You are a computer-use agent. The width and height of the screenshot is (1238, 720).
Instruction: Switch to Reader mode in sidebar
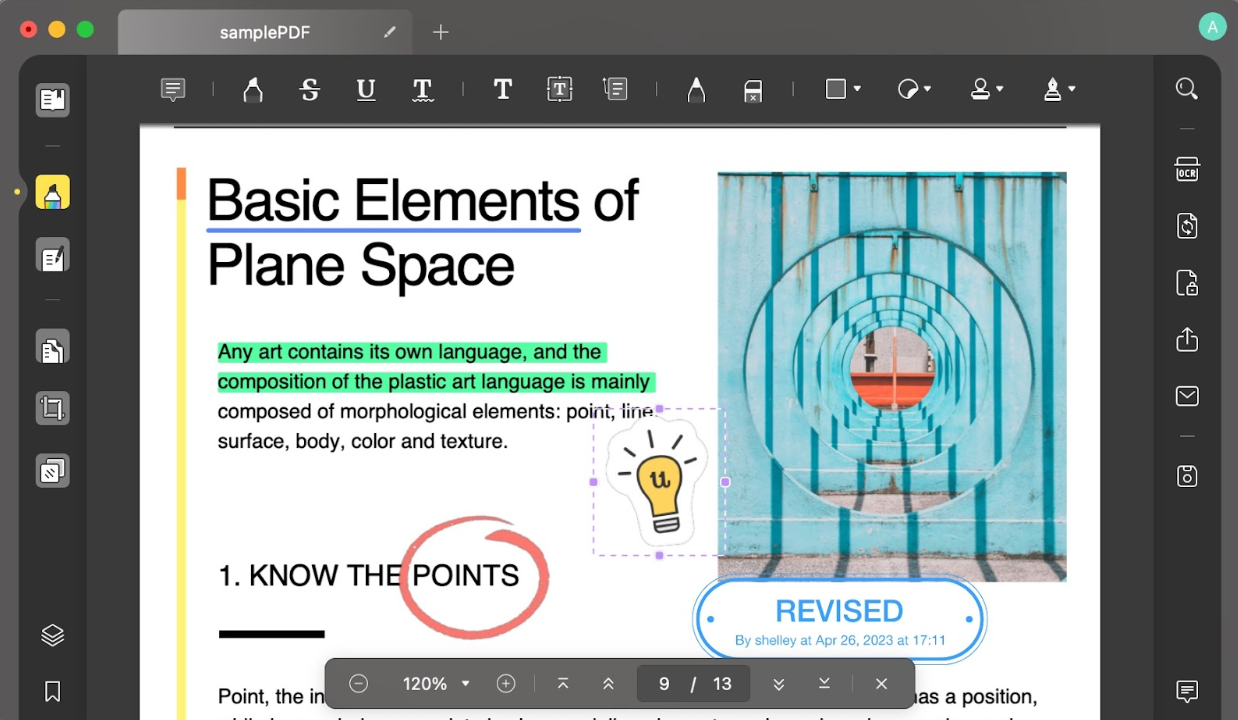[x=53, y=100]
